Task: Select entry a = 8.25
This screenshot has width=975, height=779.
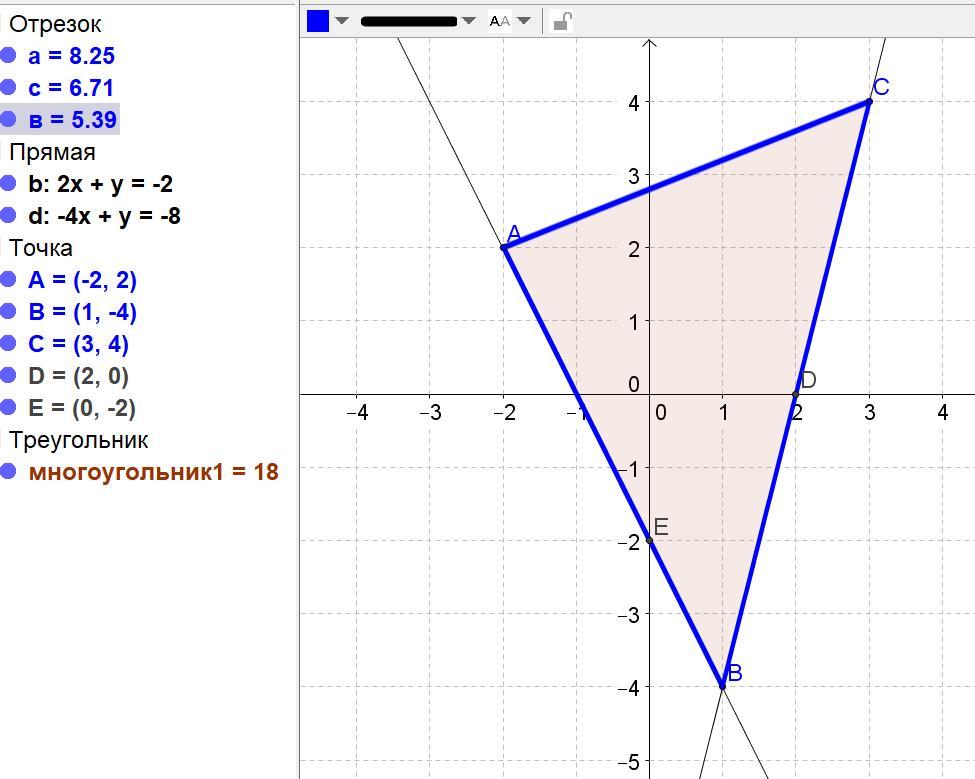Action: 72,56
